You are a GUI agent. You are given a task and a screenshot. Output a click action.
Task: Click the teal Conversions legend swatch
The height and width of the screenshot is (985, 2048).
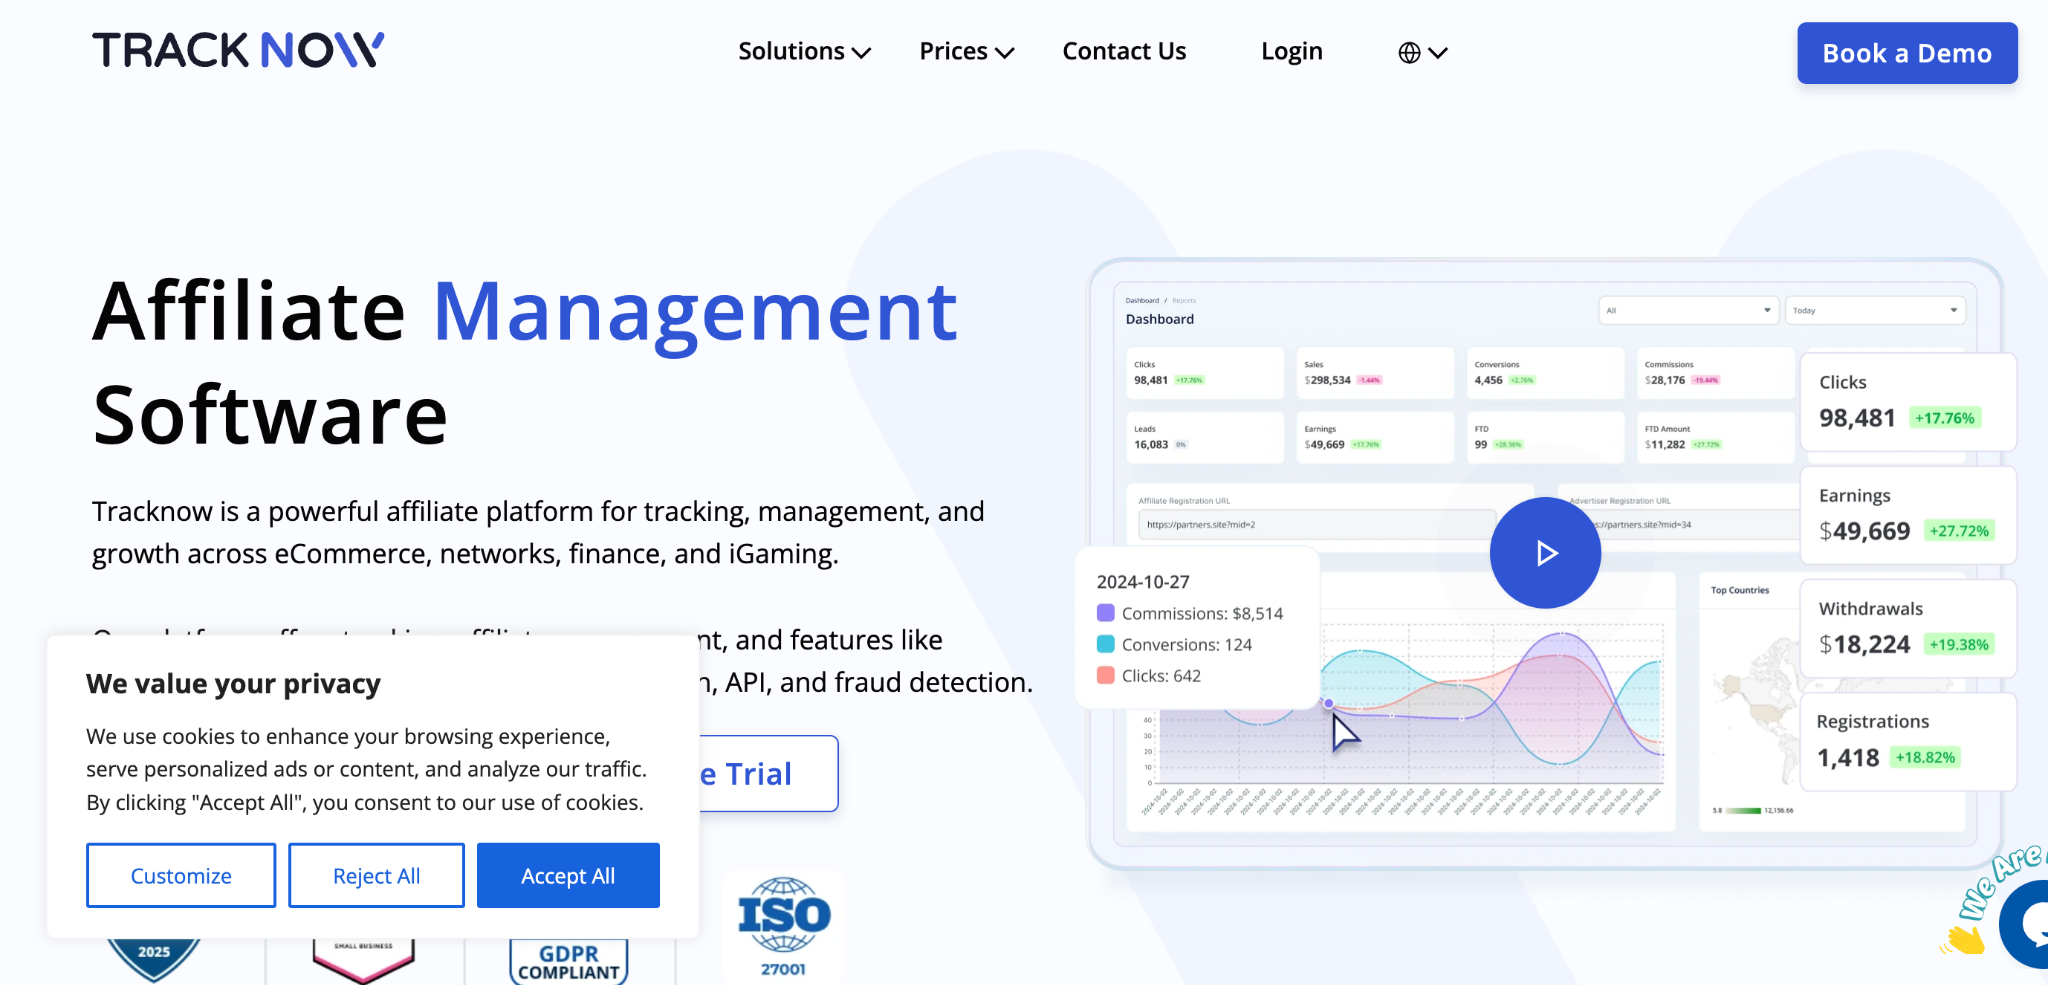click(x=1106, y=643)
